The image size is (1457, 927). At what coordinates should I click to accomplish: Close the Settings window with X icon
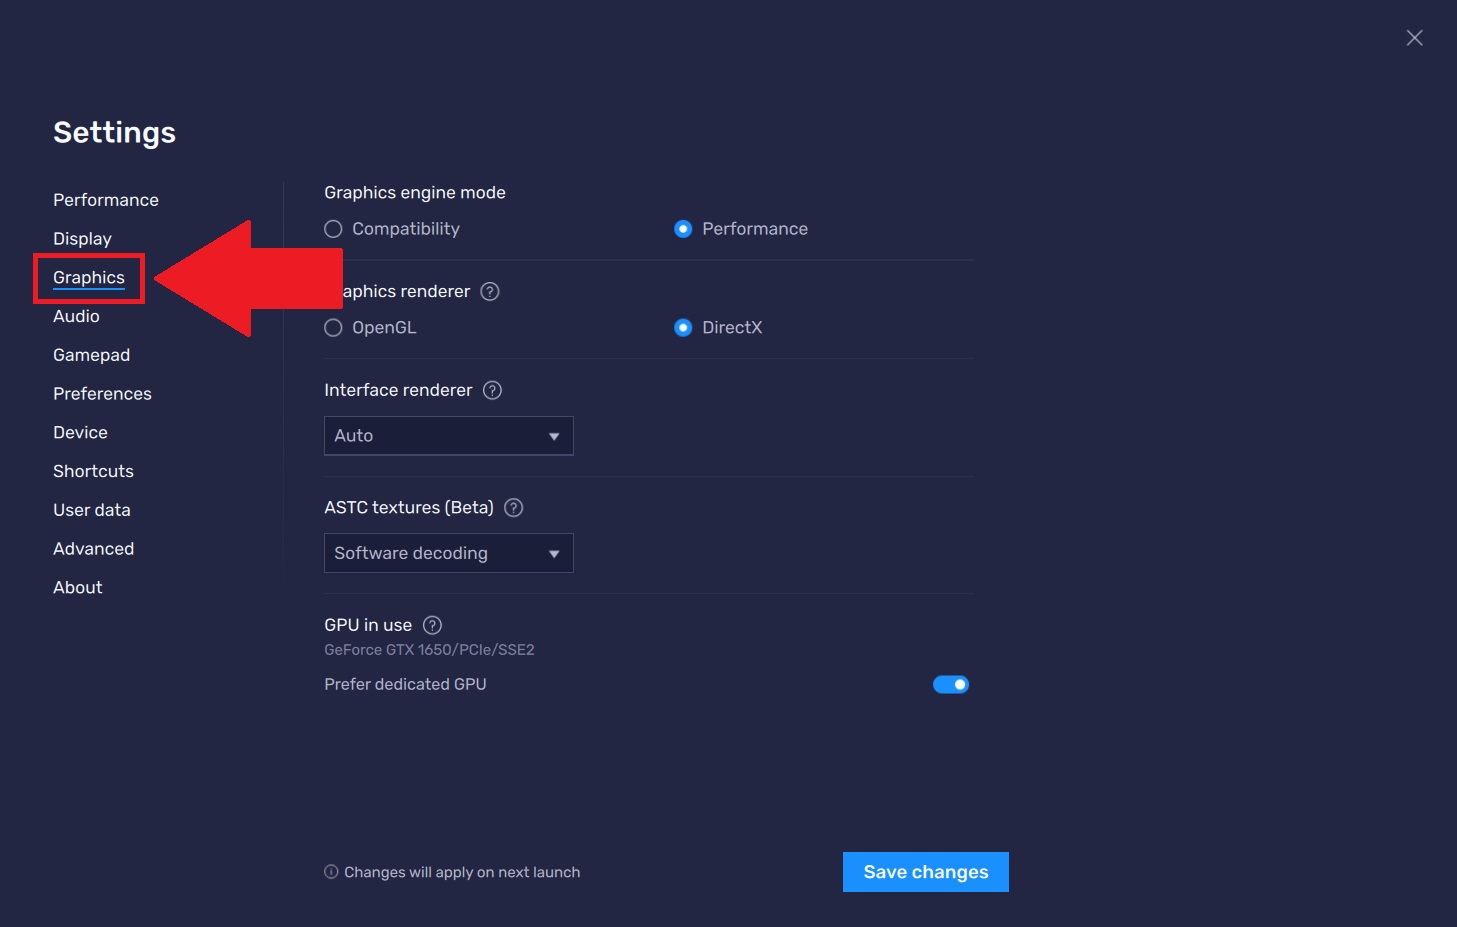pos(1414,38)
